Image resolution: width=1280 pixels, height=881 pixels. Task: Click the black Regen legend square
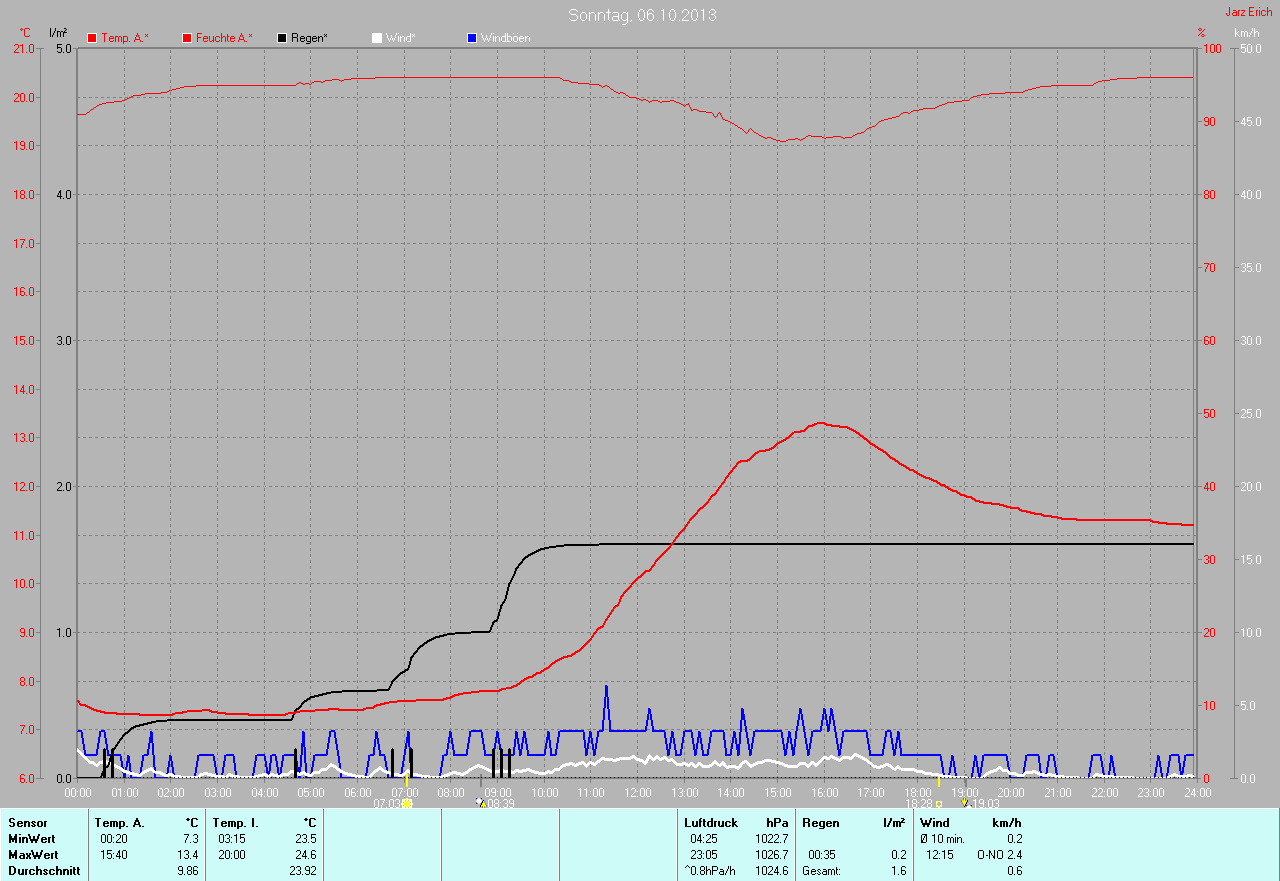282,38
